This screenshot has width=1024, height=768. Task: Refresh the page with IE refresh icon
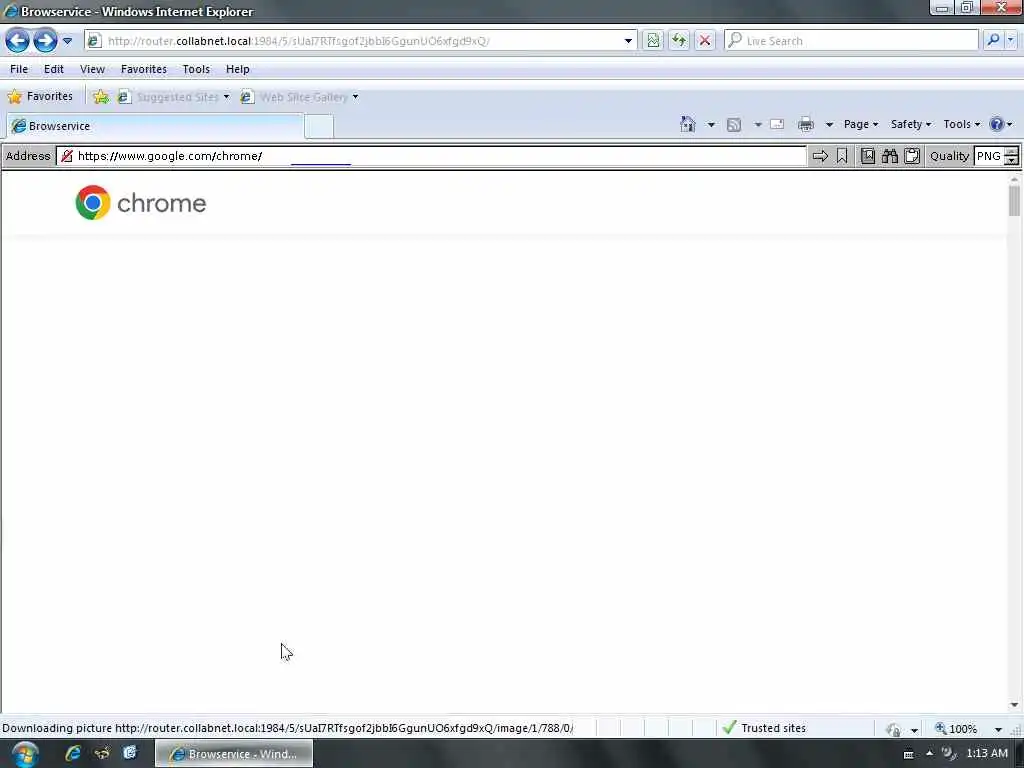click(679, 40)
